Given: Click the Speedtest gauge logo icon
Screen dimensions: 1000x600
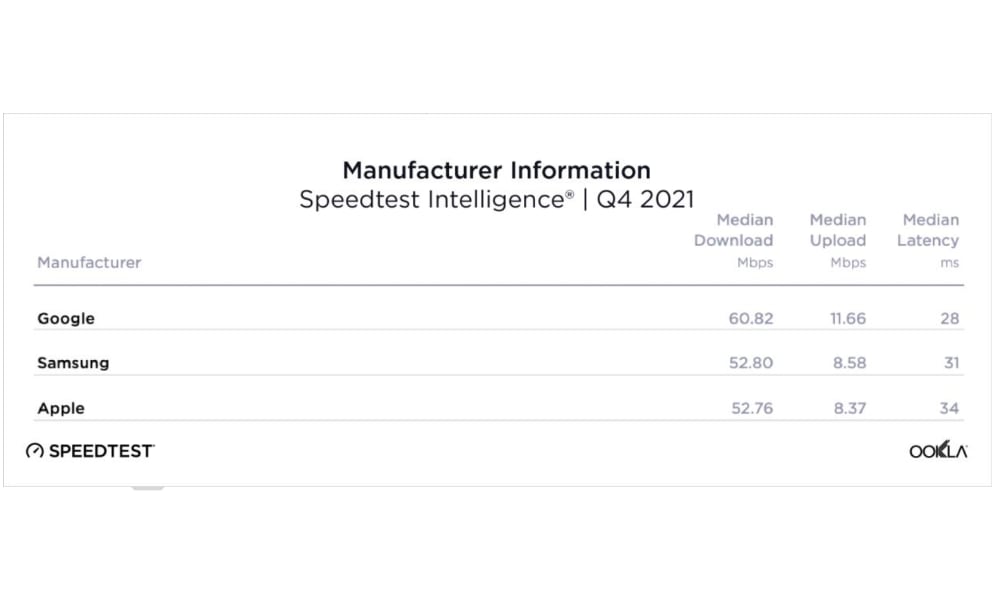Looking at the screenshot, I should [x=34, y=451].
